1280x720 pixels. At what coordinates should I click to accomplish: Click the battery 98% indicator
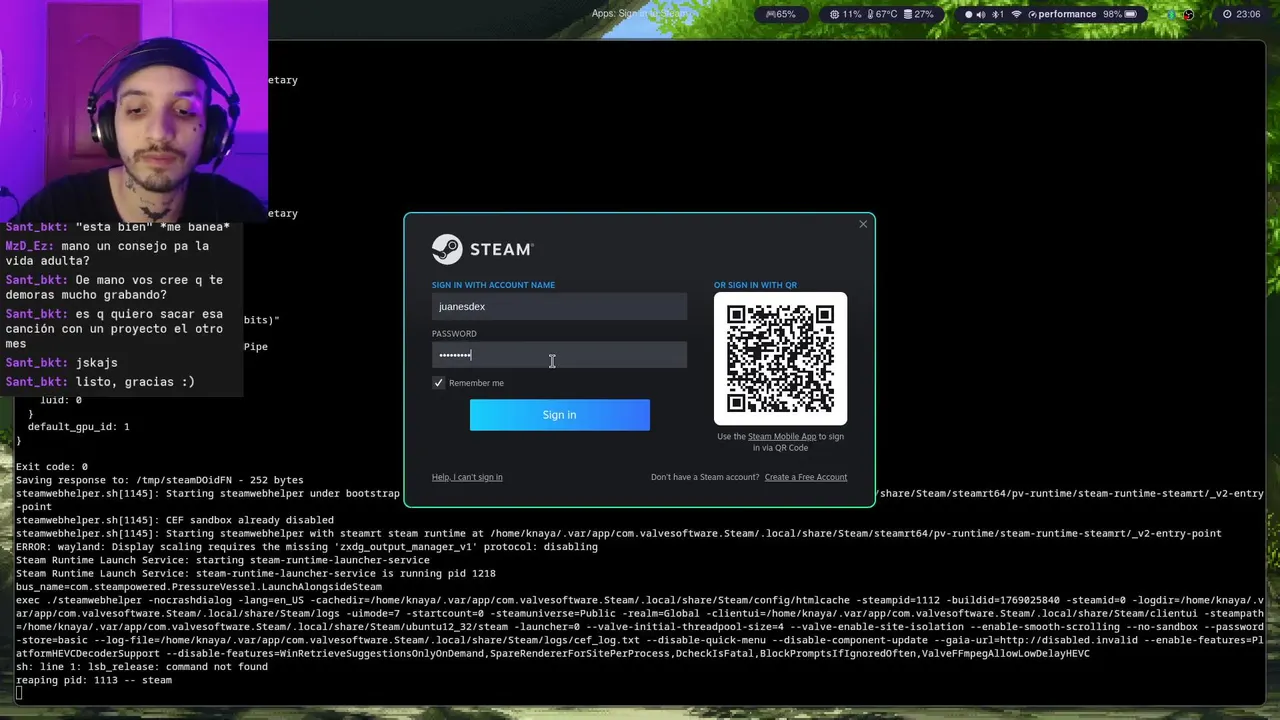1120,14
